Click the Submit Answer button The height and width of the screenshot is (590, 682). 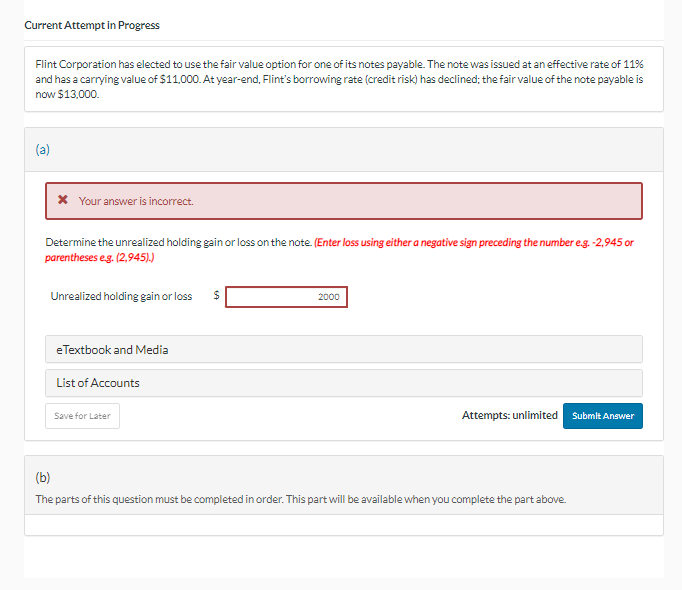[602, 416]
